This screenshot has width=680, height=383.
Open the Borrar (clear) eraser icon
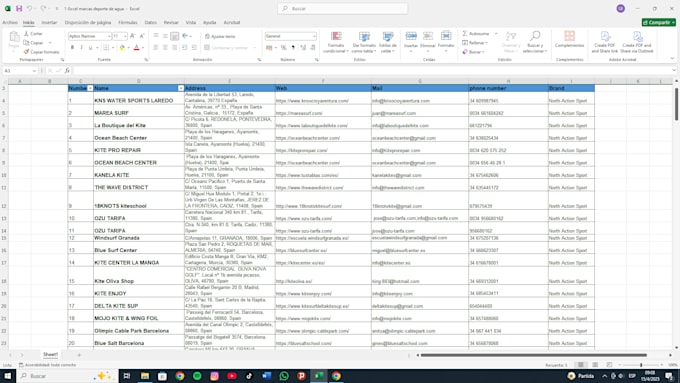(x=465, y=52)
